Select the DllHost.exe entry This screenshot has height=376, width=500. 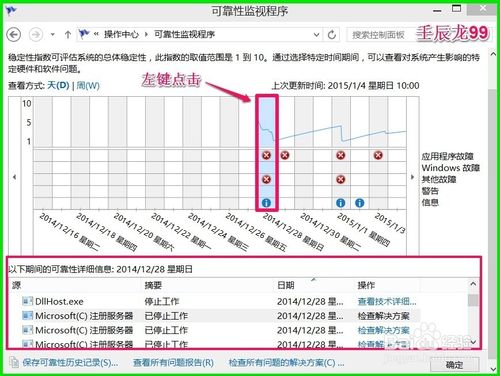click(x=59, y=301)
